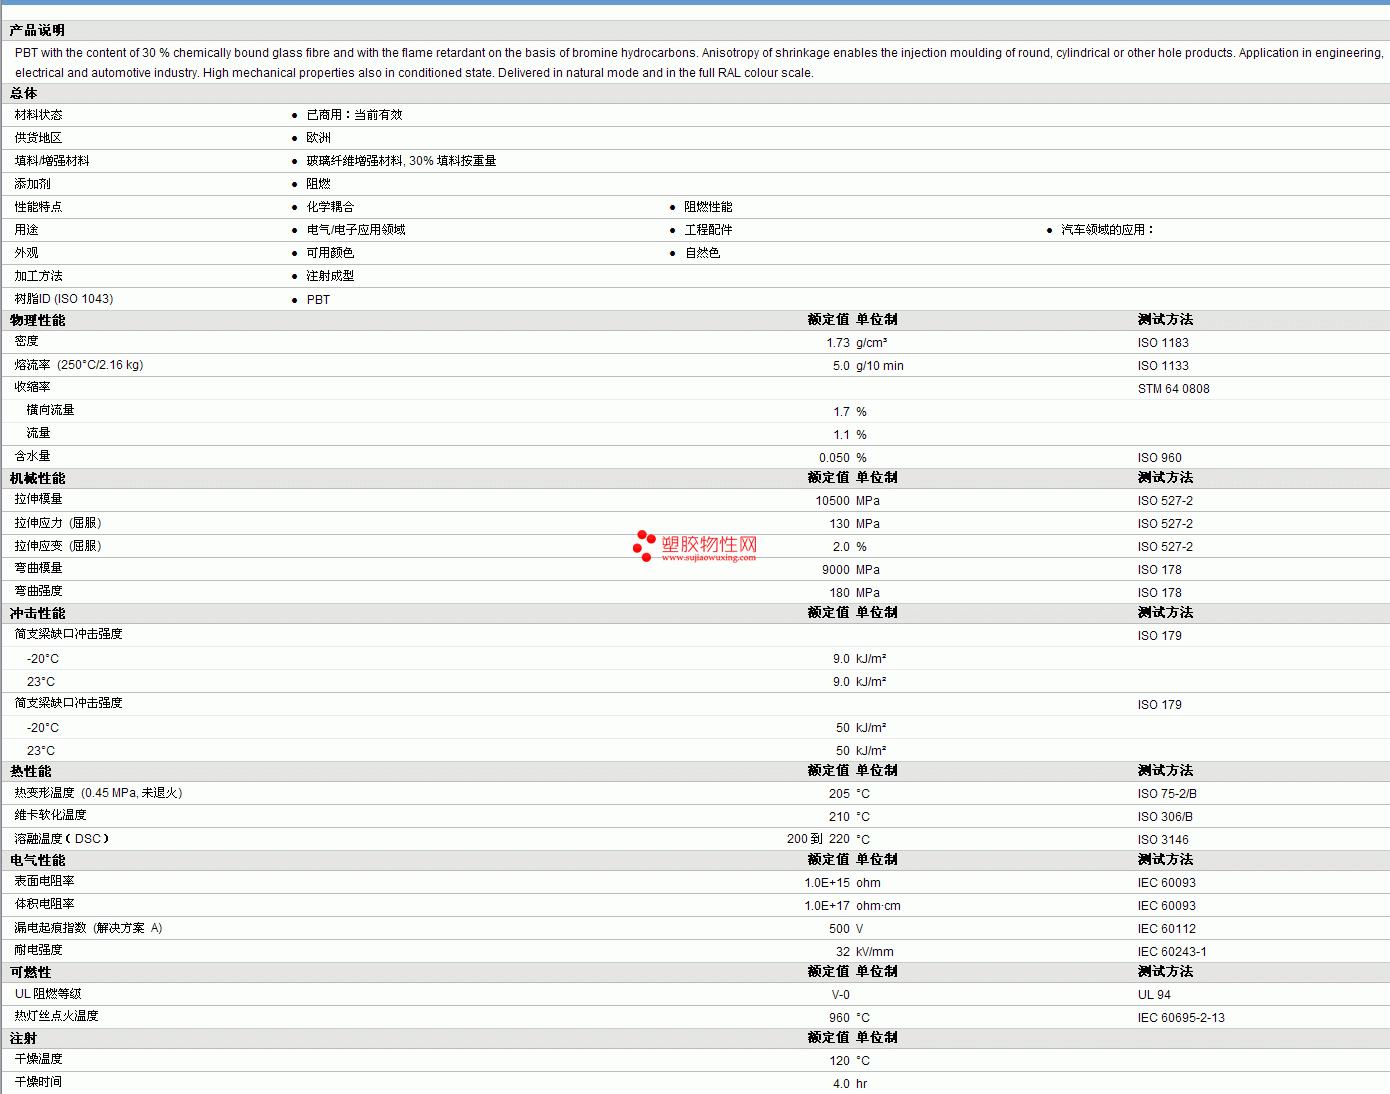The width and height of the screenshot is (1390, 1094).
Task: Click flexural strength value 180
Action: pyautogui.click(x=839, y=593)
